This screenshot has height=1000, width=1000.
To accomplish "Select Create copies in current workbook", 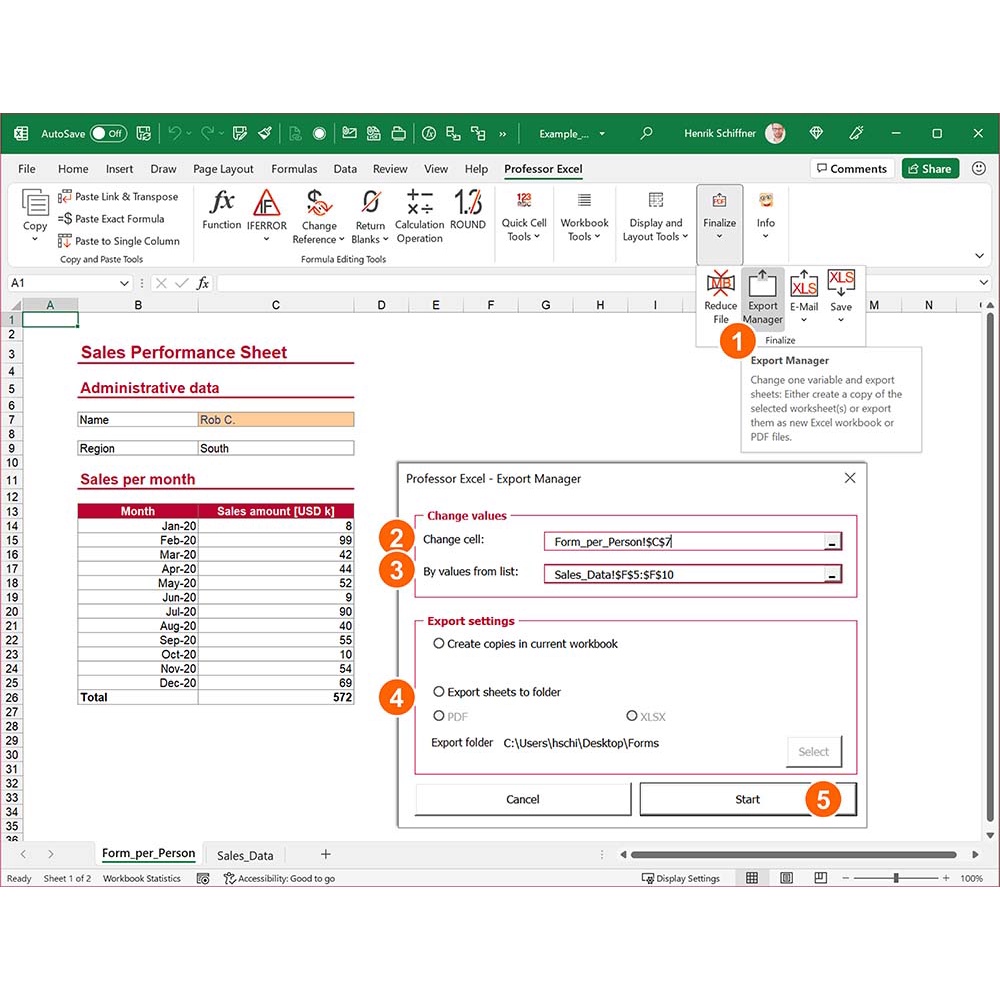I will coord(439,644).
